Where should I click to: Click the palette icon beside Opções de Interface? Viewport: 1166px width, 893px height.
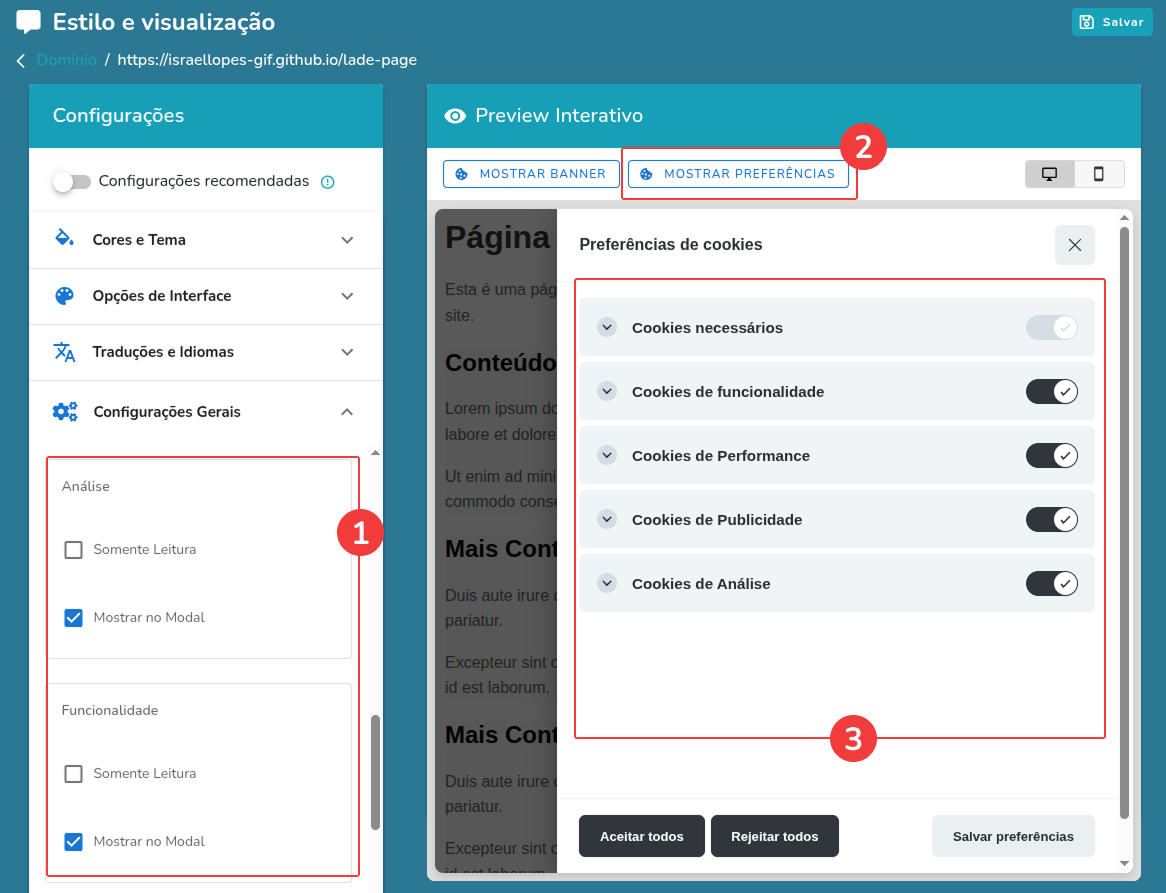click(x=62, y=296)
